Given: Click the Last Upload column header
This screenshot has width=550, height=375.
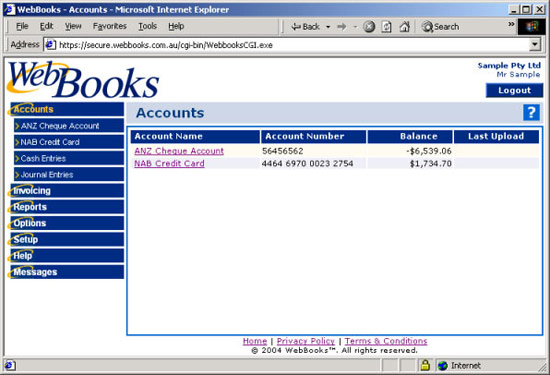Looking at the screenshot, I should 496,136.
